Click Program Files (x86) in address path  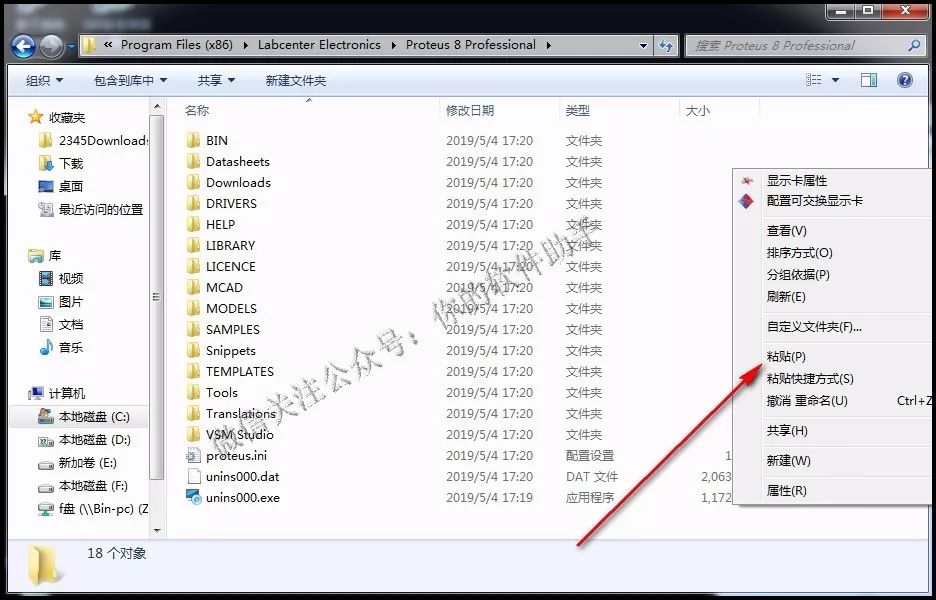coord(177,45)
